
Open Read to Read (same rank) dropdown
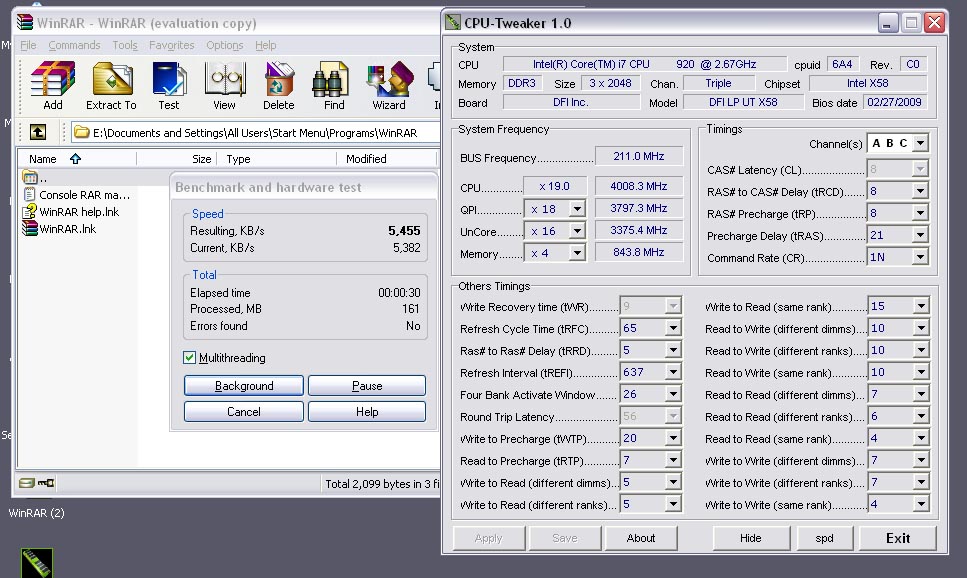point(921,439)
